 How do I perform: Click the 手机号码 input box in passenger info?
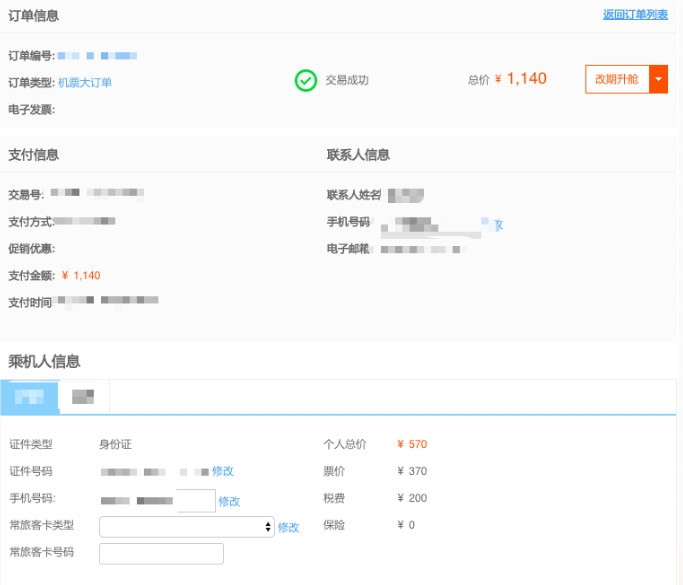tap(195, 500)
